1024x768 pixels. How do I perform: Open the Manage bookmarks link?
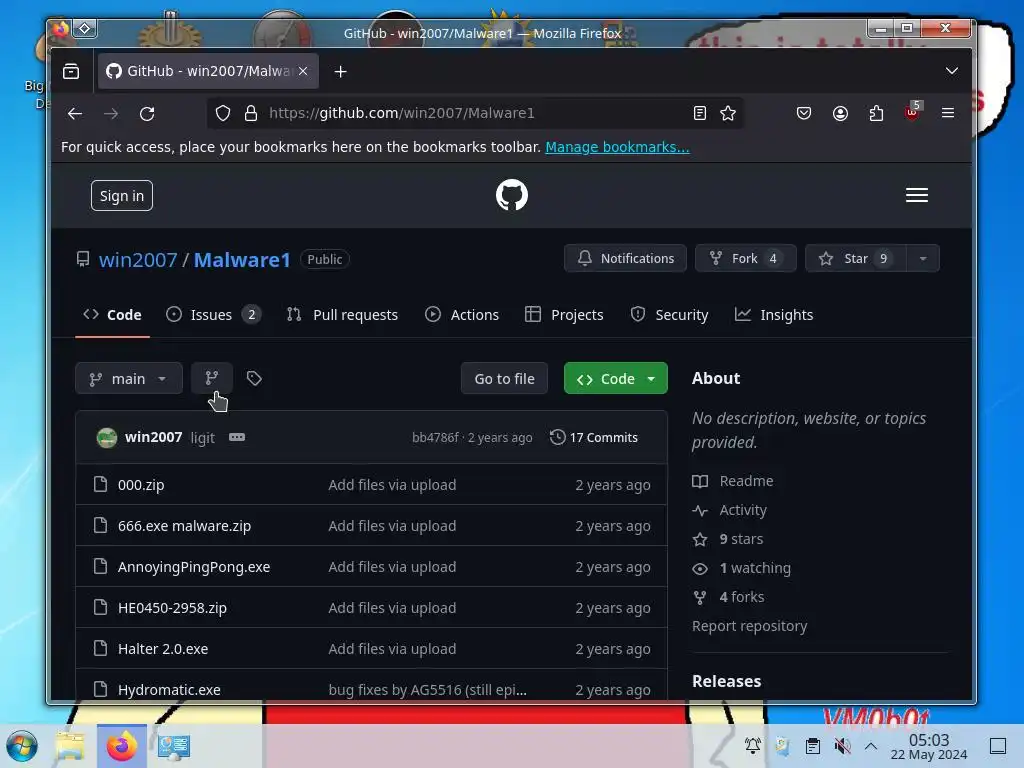pos(617,147)
